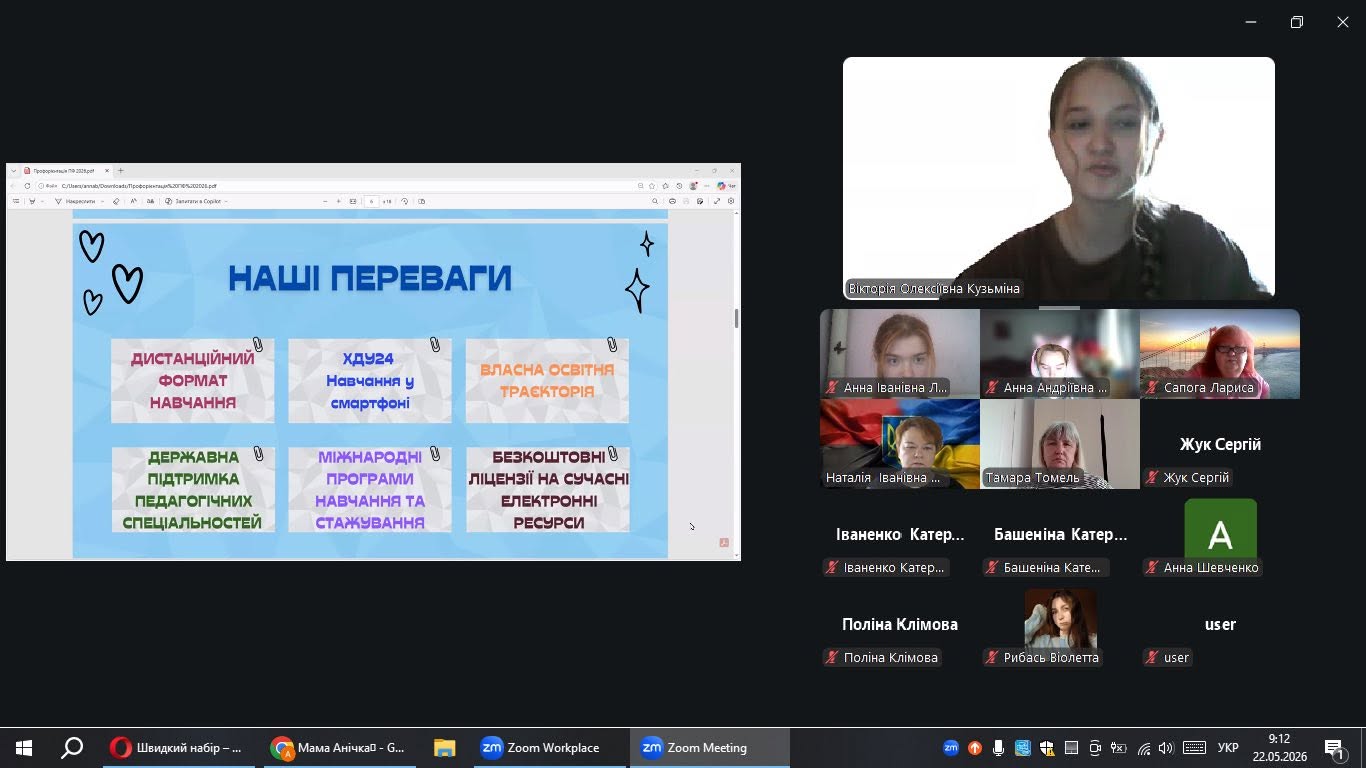This screenshot has height=768, width=1366.
Task: Switch to Chrome Мама Анічка taskbar item
Action: point(339,748)
